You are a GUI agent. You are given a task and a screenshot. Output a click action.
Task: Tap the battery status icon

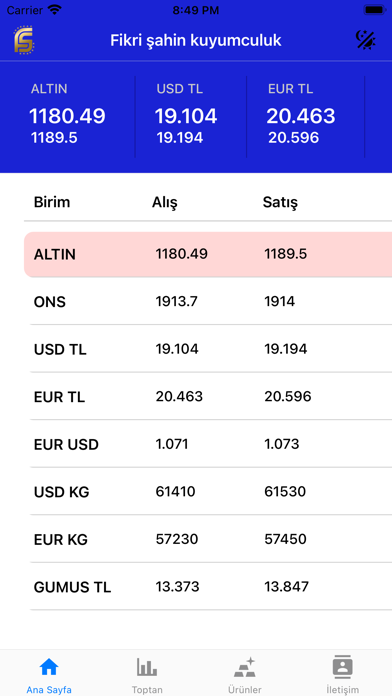coord(375,10)
